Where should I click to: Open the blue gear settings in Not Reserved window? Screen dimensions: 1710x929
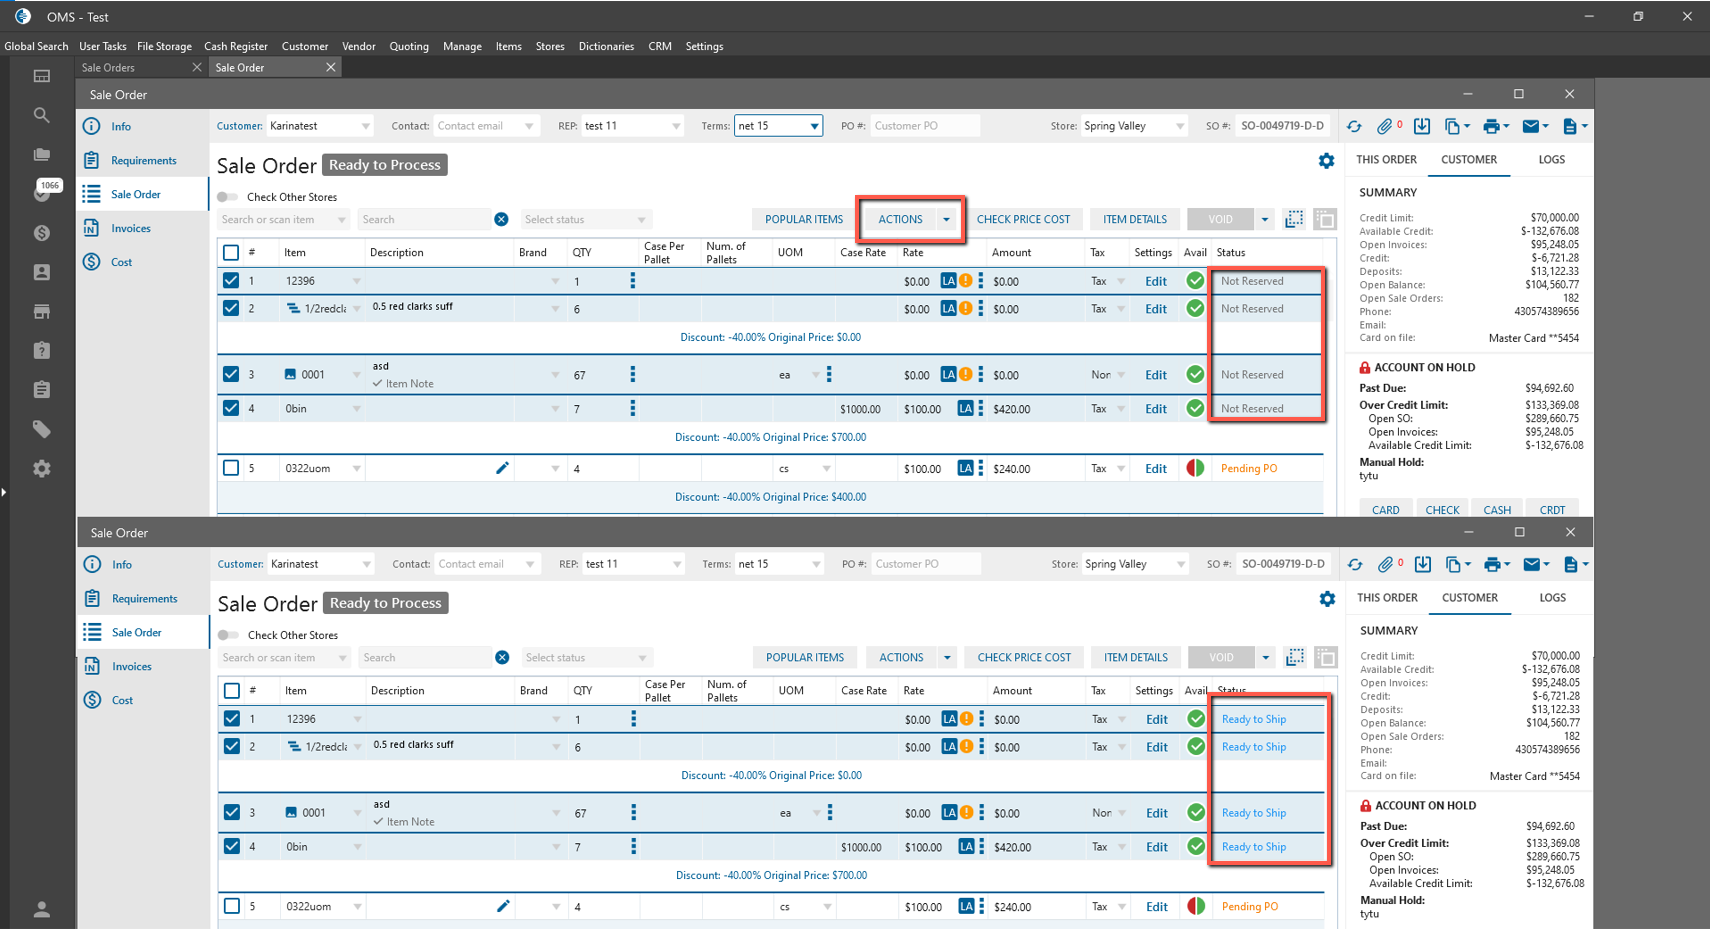(x=1326, y=161)
